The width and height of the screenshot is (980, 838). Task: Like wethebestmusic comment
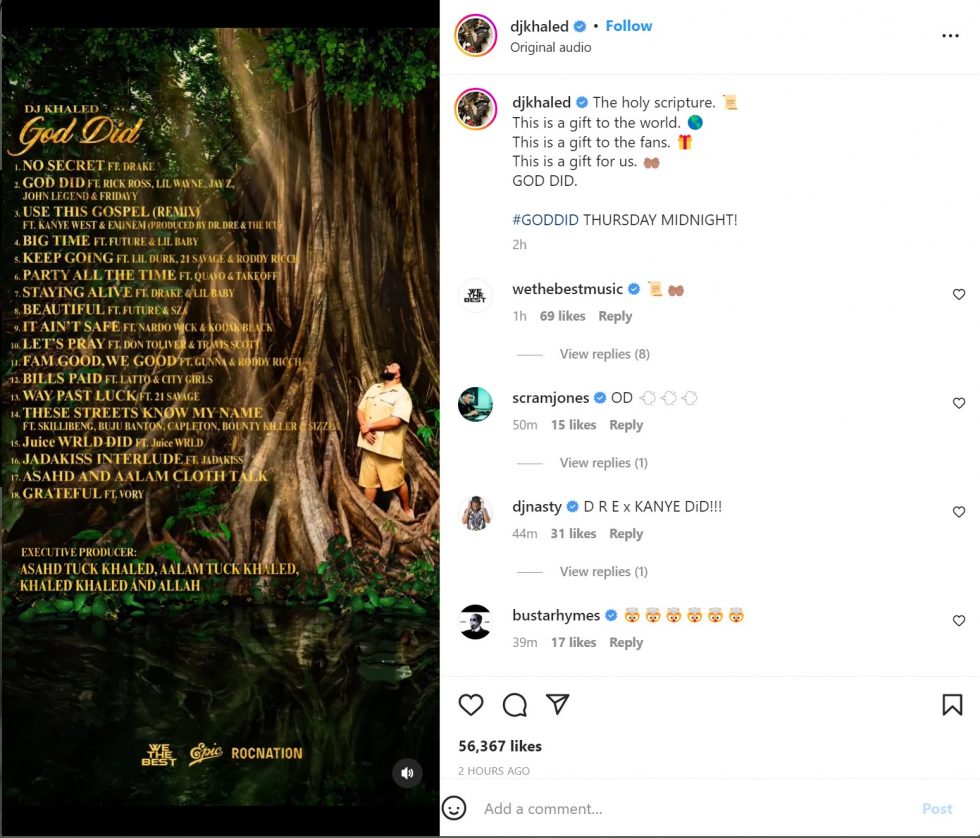click(958, 294)
